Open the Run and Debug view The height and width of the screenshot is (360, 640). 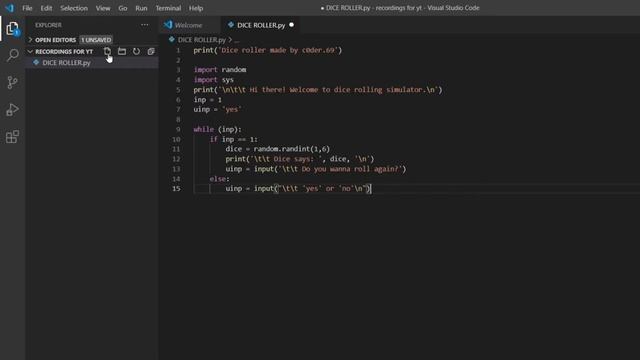(x=12, y=109)
